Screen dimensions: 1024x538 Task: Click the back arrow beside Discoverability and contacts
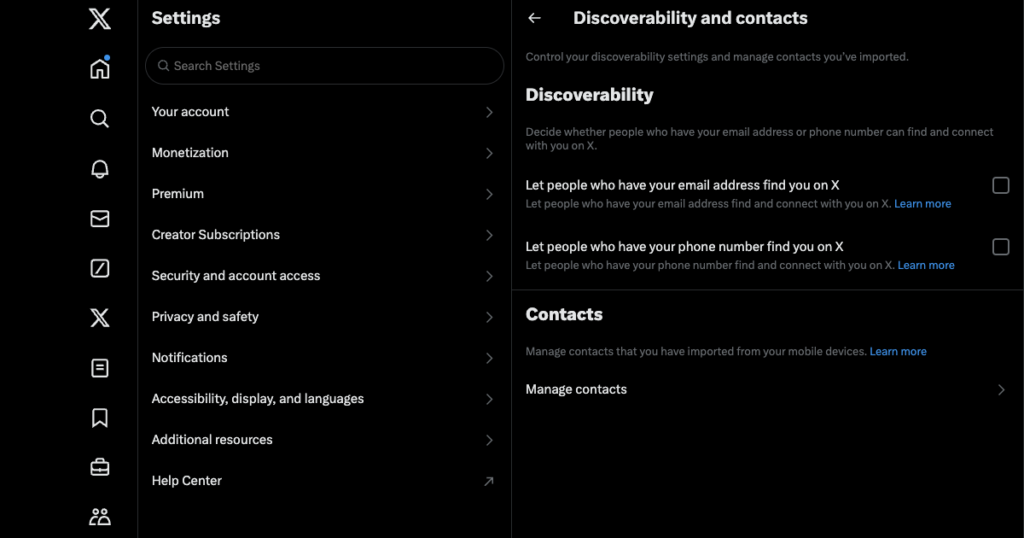tap(534, 18)
